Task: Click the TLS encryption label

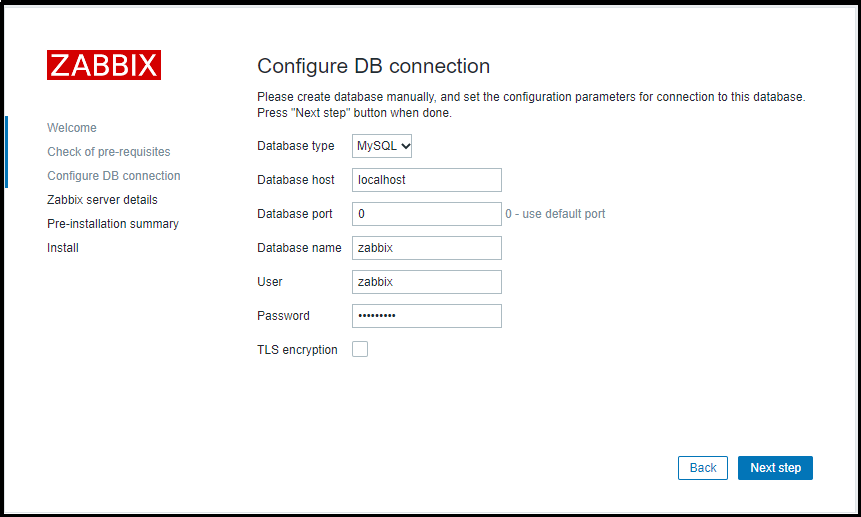Action: click(x=297, y=350)
